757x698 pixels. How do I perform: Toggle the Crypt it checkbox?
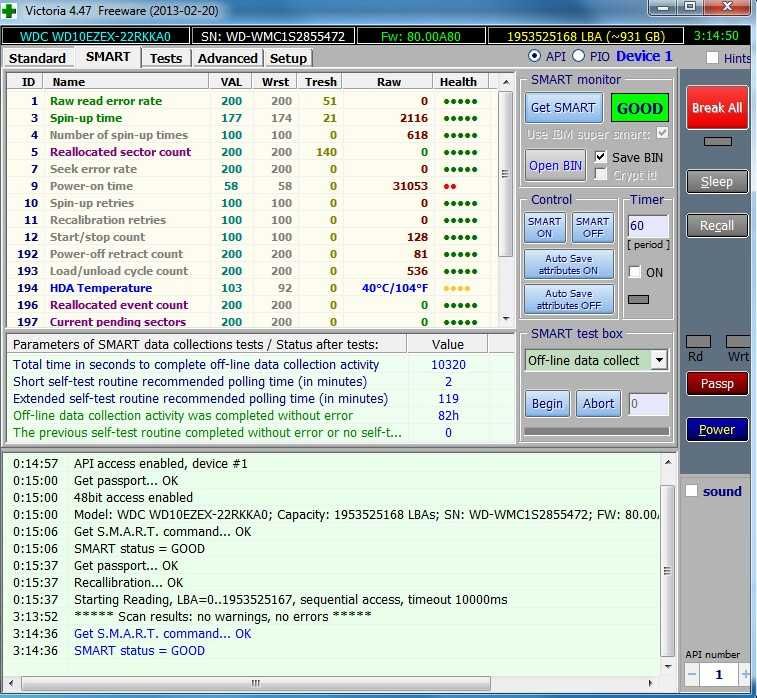(601, 174)
